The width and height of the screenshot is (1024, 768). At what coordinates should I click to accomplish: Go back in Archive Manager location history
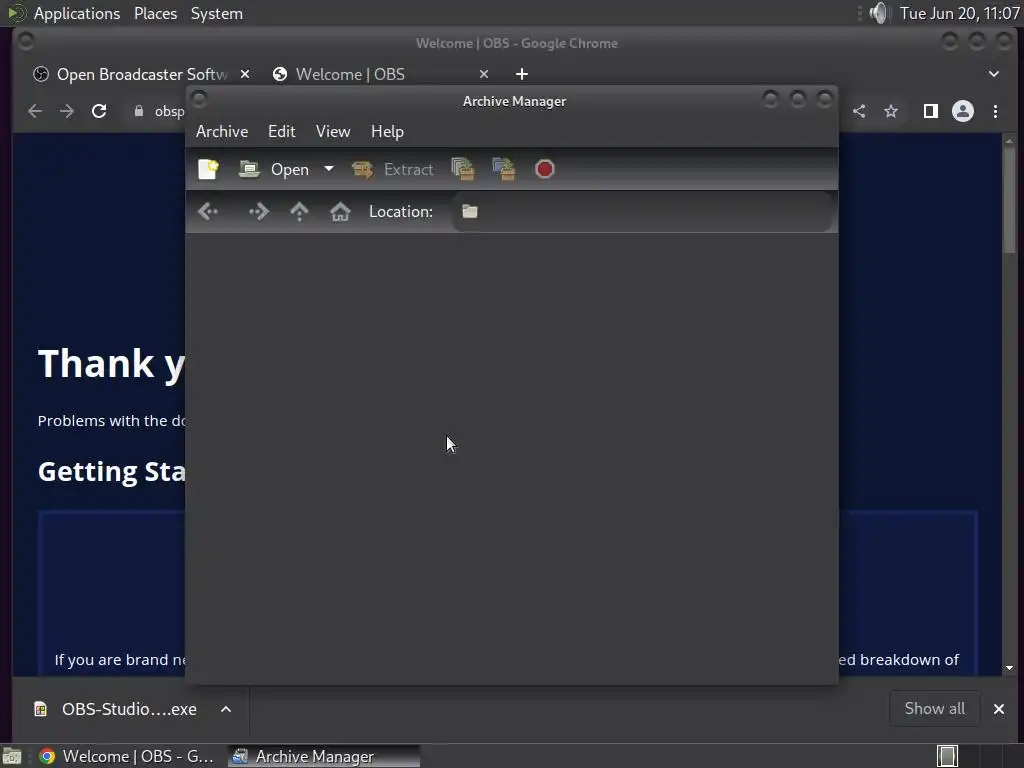point(208,212)
